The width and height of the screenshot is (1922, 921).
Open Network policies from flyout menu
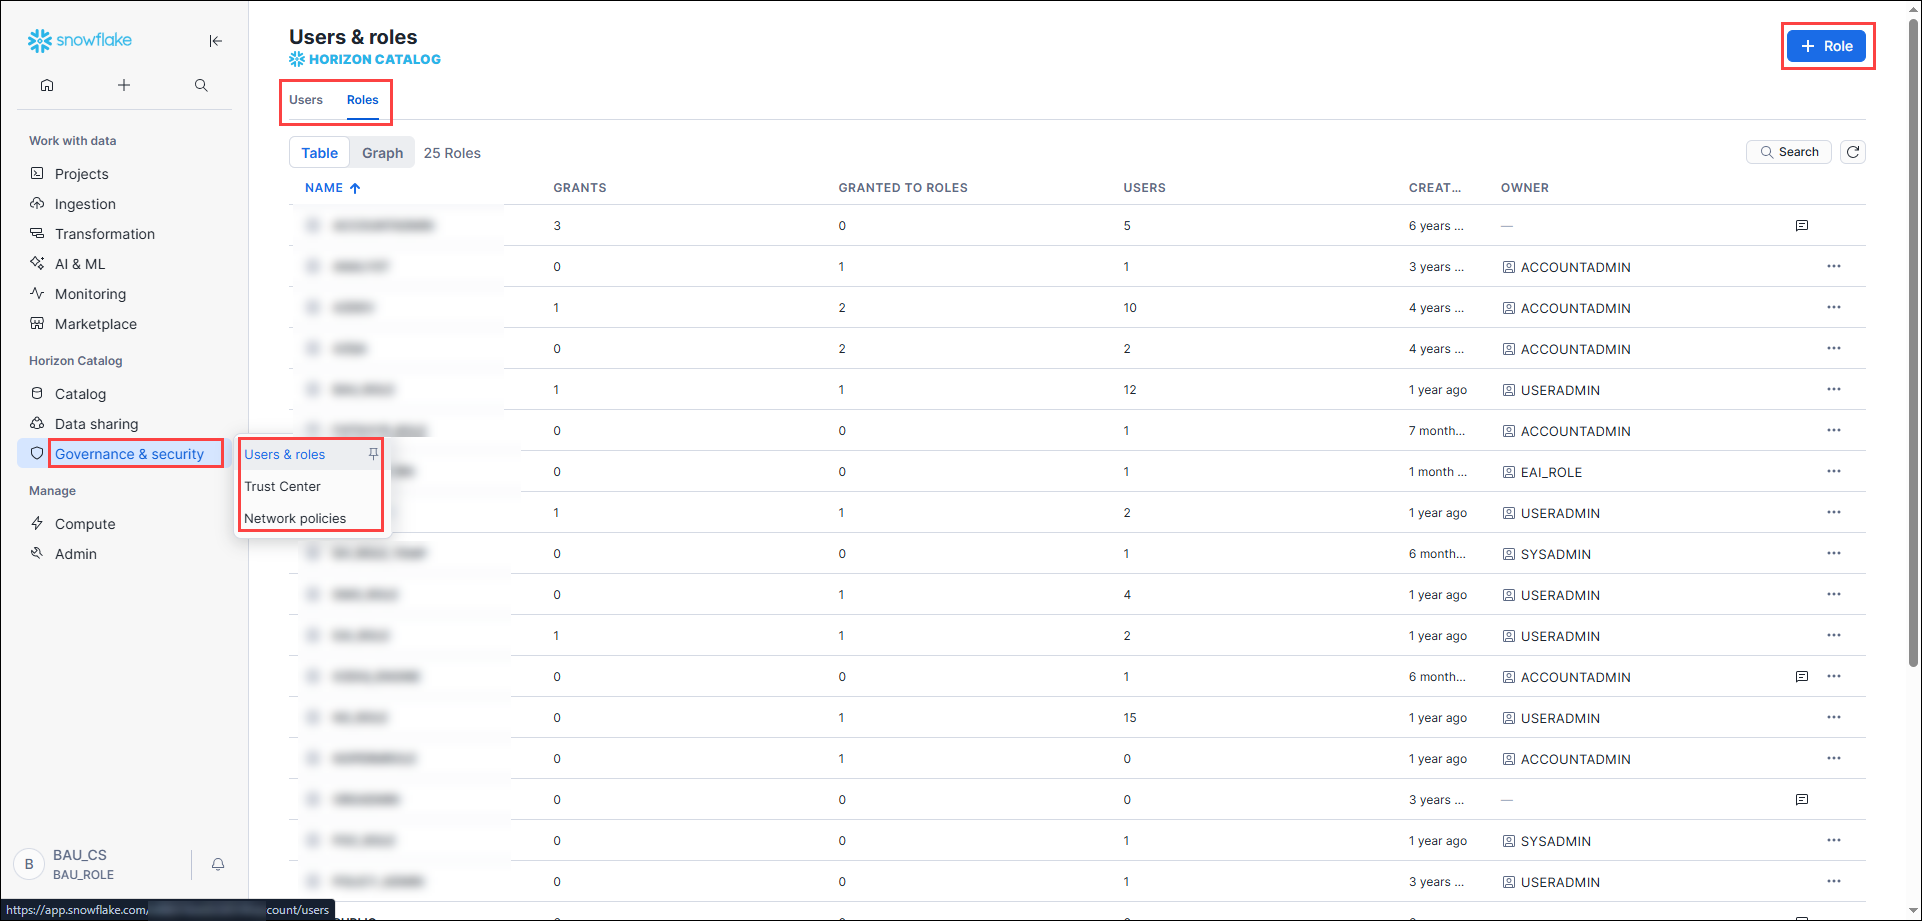tap(295, 519)
